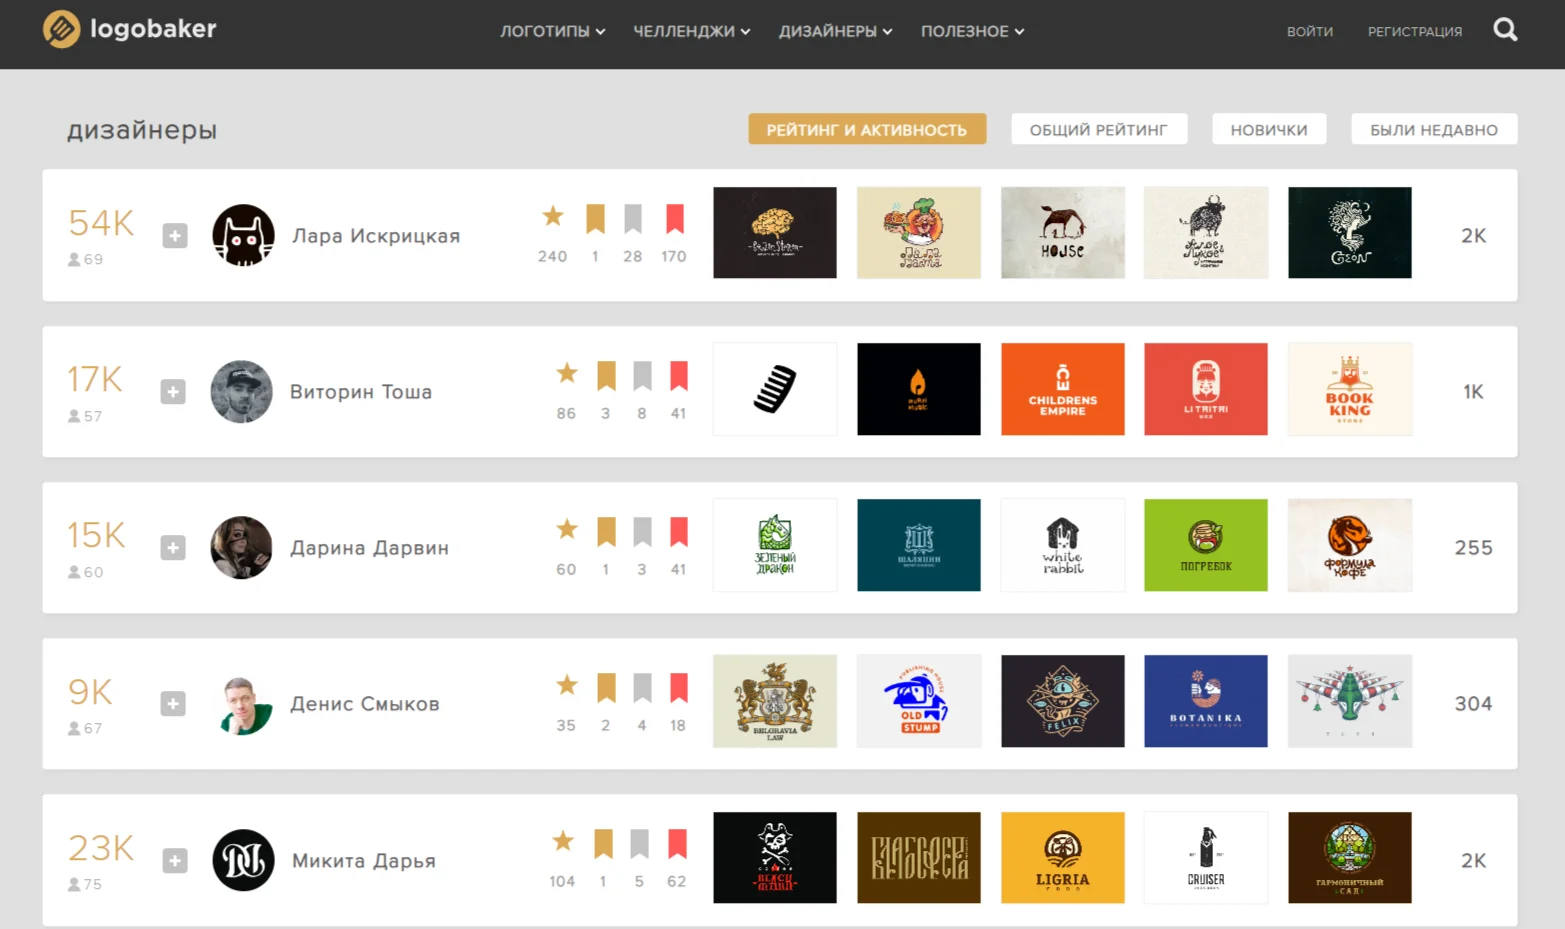This screenshot has width=1565, height=929.
Task: Click the ВОЙТИ login link
Action: pyautogui.click(x=1310, y=32)
